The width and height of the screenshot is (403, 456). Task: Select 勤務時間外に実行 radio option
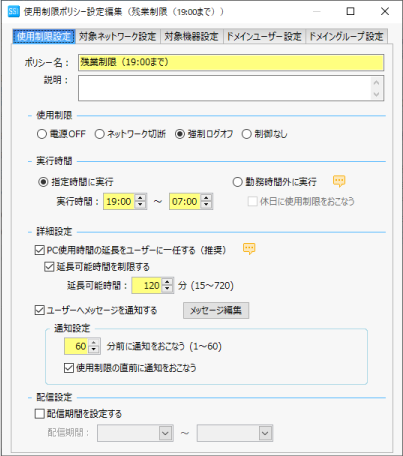pyautogui.click(x=237, y=182)
